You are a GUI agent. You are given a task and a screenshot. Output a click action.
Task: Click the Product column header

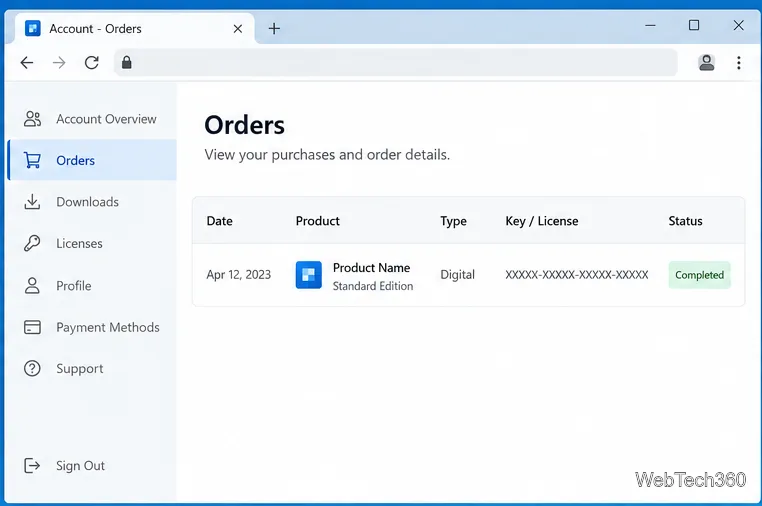tap(318, 221)
